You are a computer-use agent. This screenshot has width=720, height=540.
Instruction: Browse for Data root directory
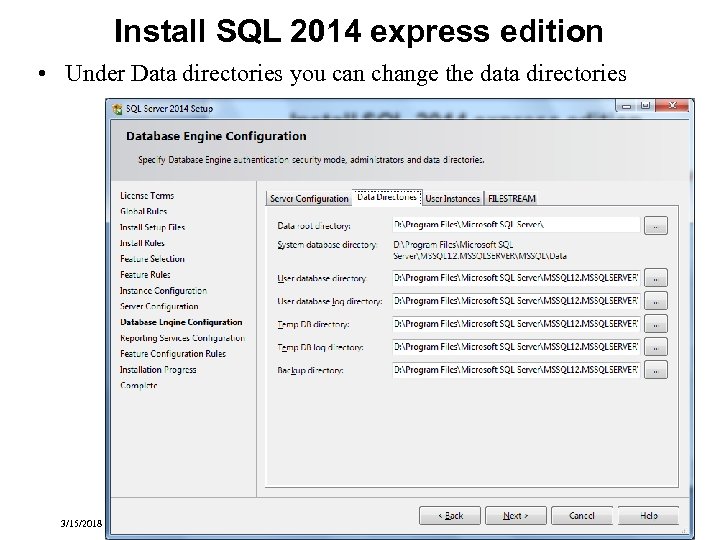656,226
